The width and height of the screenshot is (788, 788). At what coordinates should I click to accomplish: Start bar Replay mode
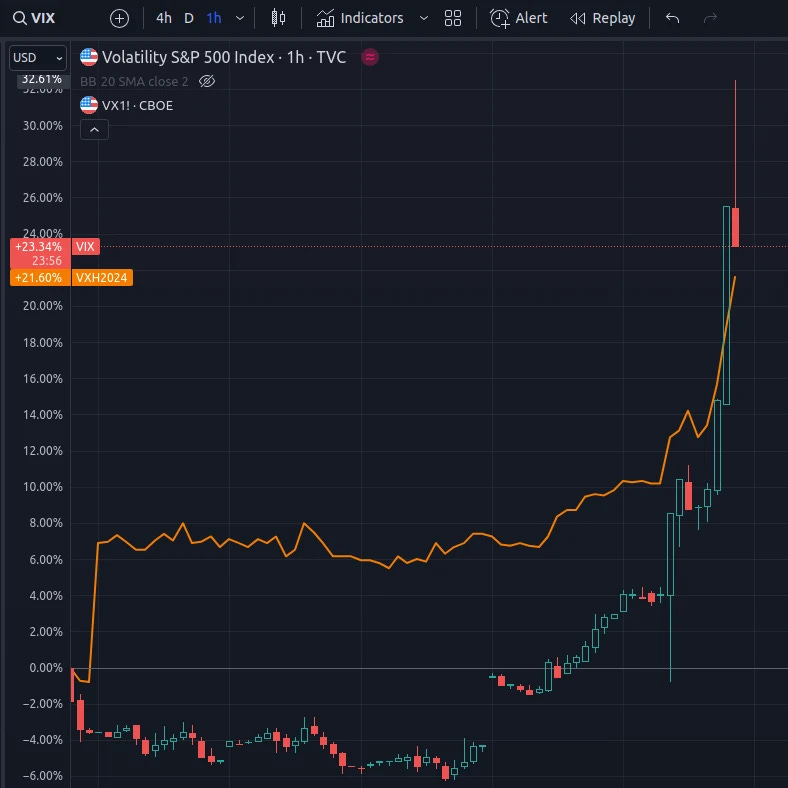(x=603, y=18)
